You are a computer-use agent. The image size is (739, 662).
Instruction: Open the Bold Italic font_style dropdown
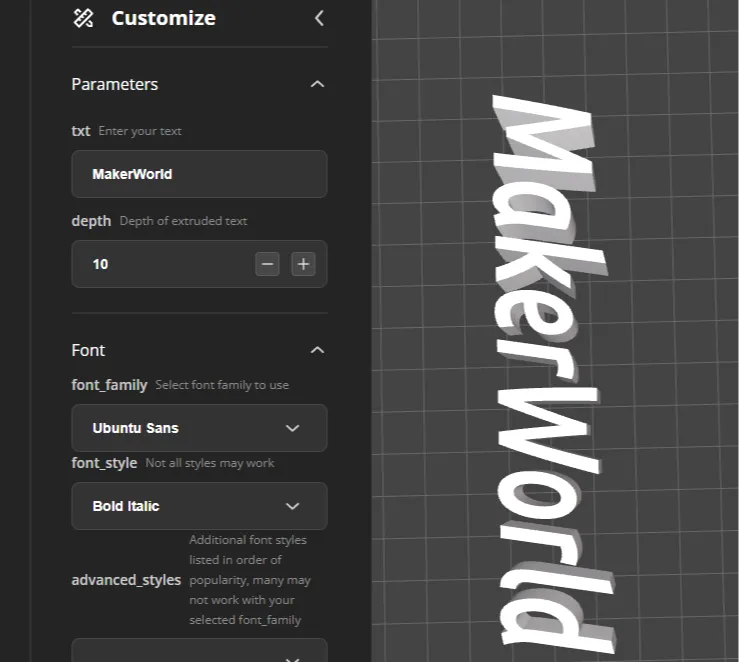click(x=199, y=506)
